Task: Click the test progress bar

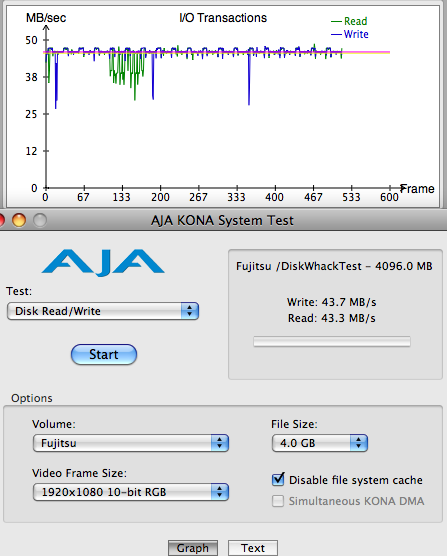Action: click(332, 341)
